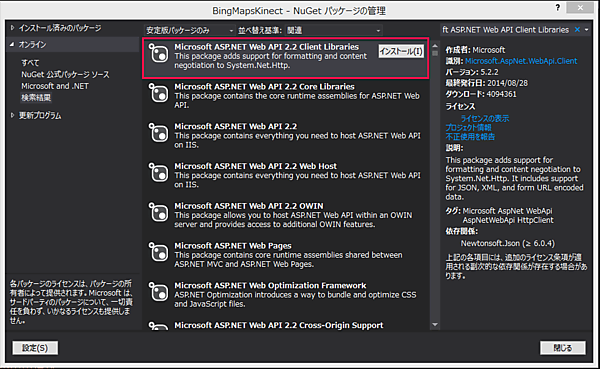Click the Newtonsoft.Json (≥ 6.0.4) dependency text
Viewport: 600px width, 369px height.
(507, 243)
